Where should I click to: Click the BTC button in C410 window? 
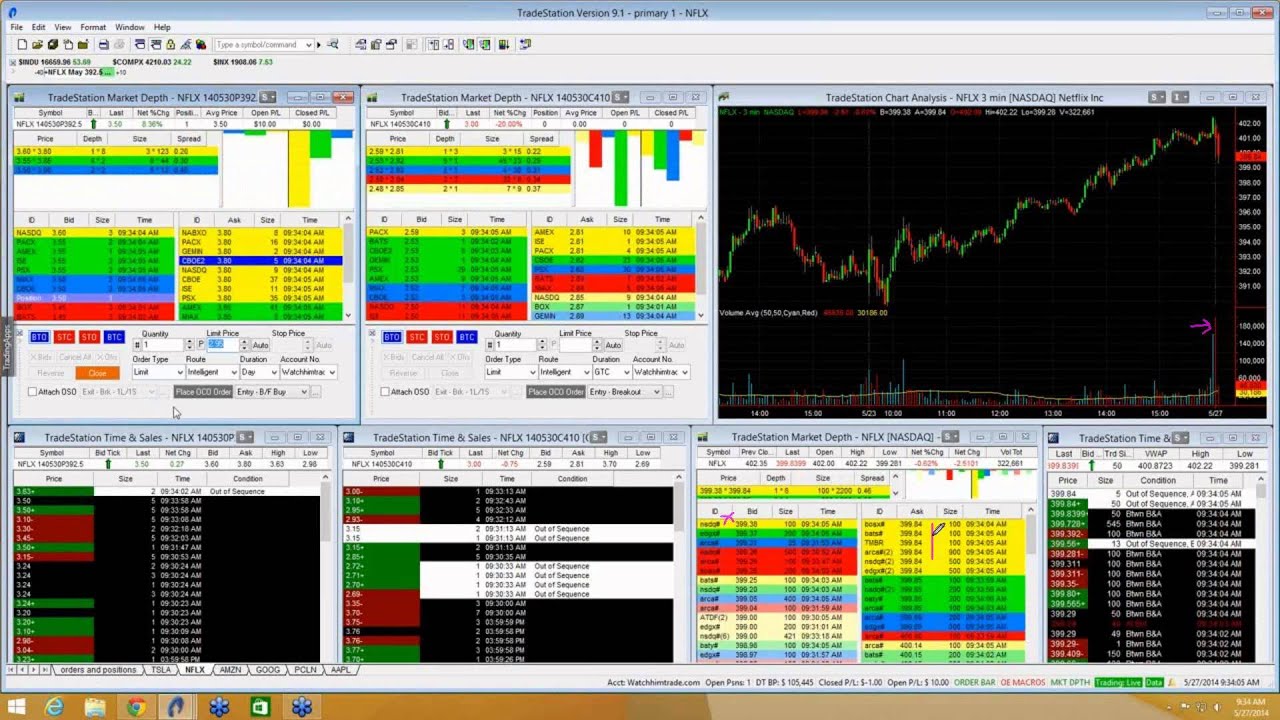pos(467,337)
